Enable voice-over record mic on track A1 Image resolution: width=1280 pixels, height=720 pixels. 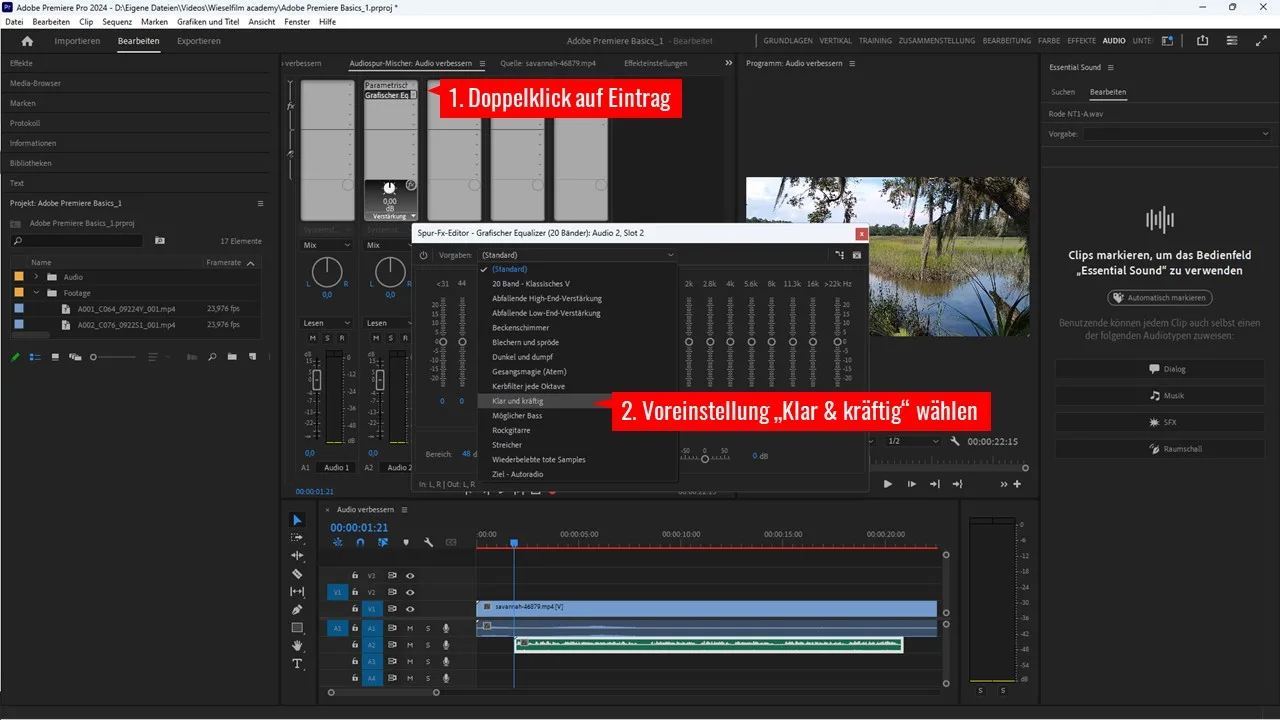click(x=446, y=628)
